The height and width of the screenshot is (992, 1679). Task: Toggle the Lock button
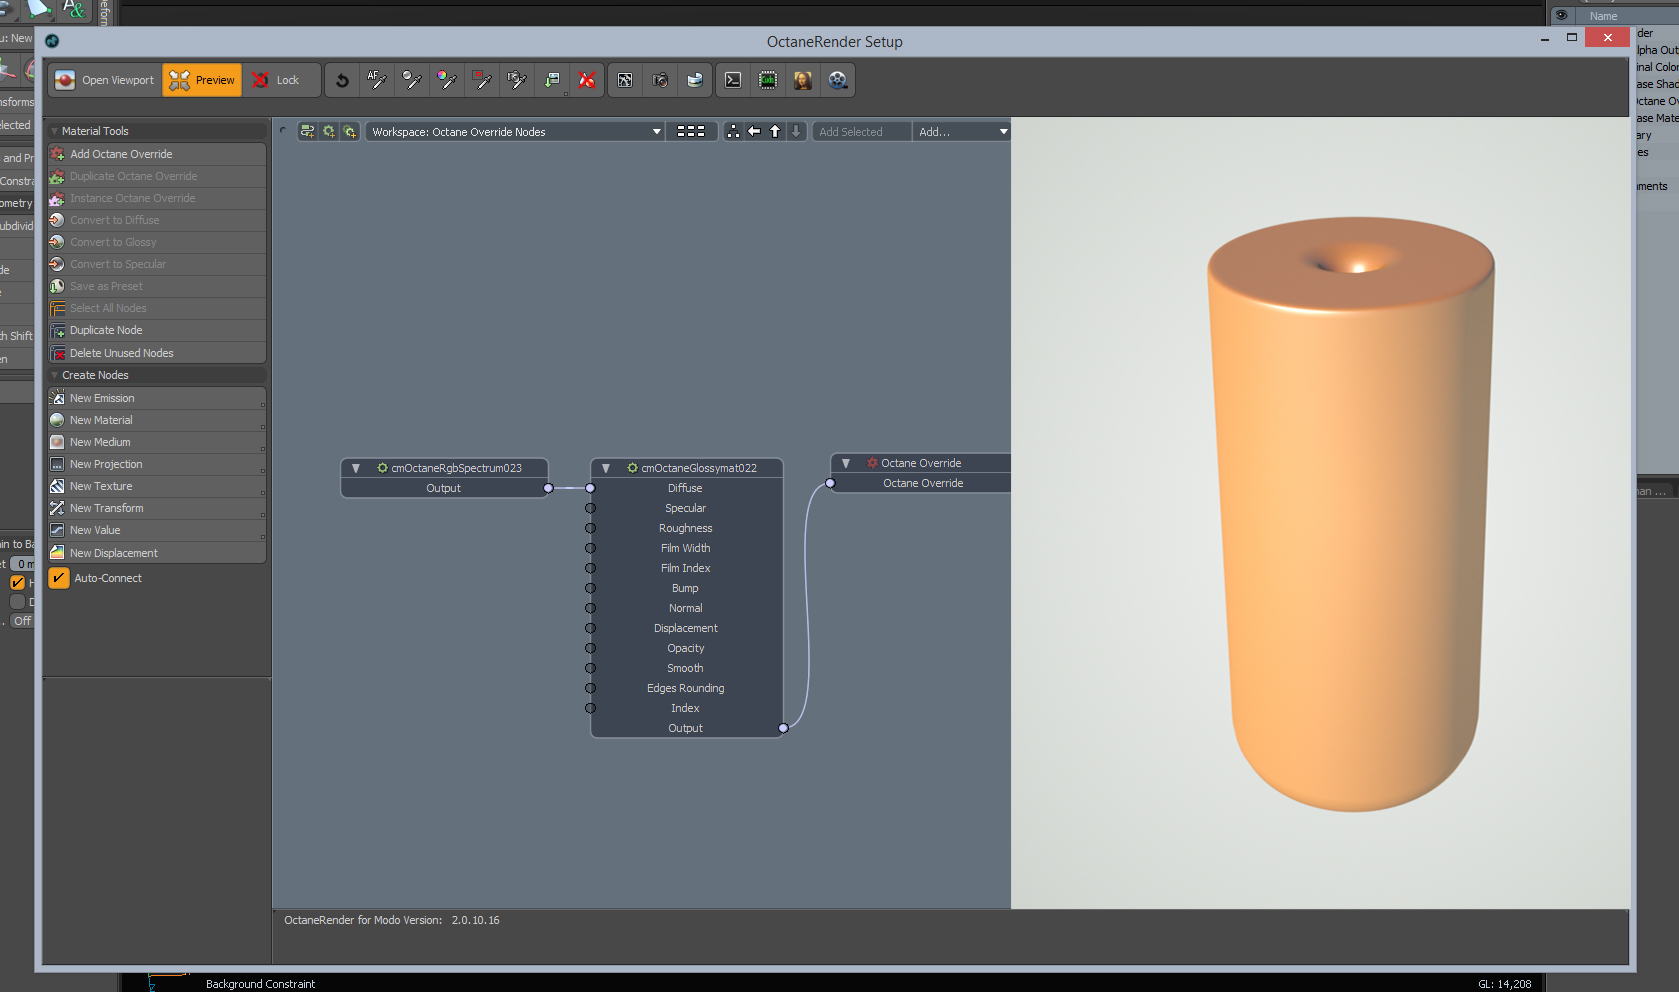tap(276, 80)
